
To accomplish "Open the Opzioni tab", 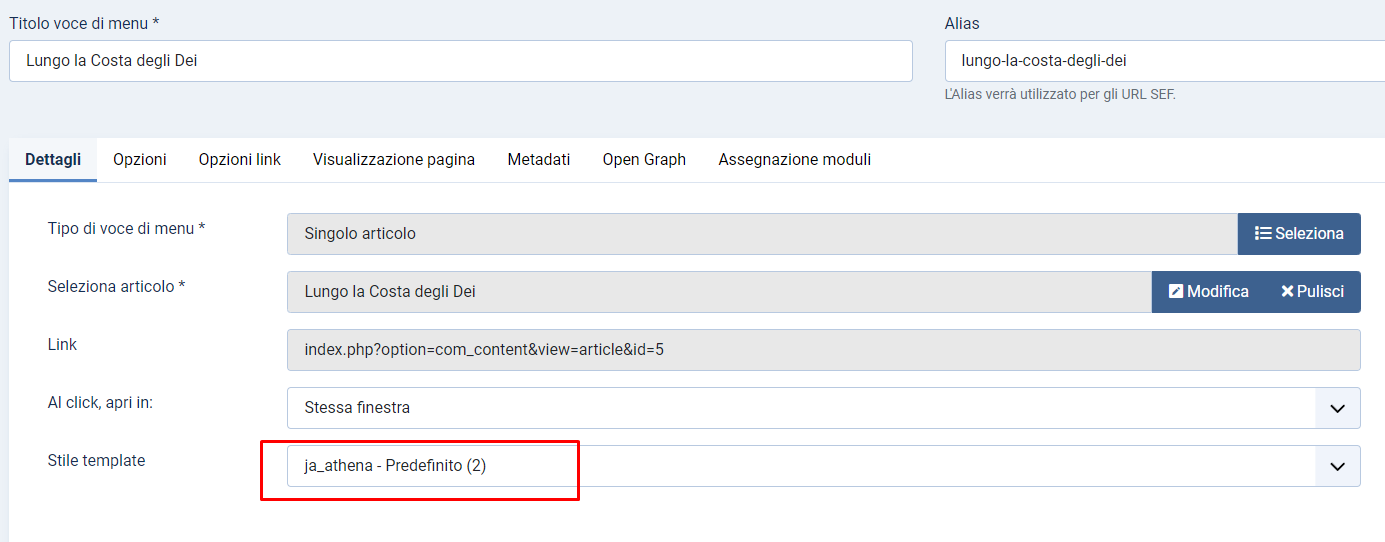I will pos(140,160).
